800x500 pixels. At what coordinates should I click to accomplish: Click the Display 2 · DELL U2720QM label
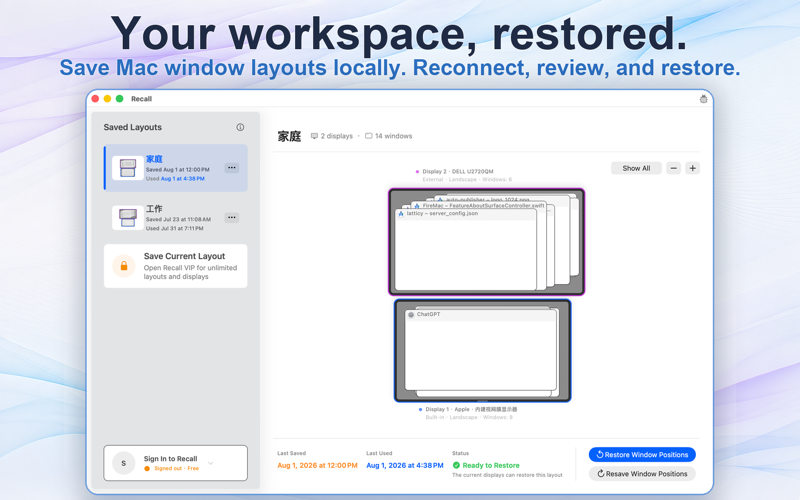pos(458,171)
